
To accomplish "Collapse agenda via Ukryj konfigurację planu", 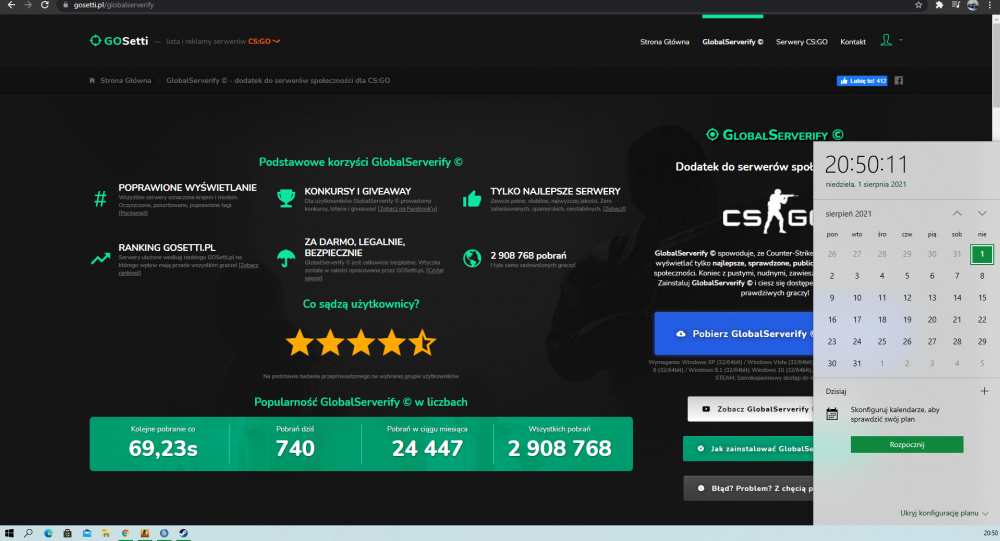I will [x=944, y=513].
